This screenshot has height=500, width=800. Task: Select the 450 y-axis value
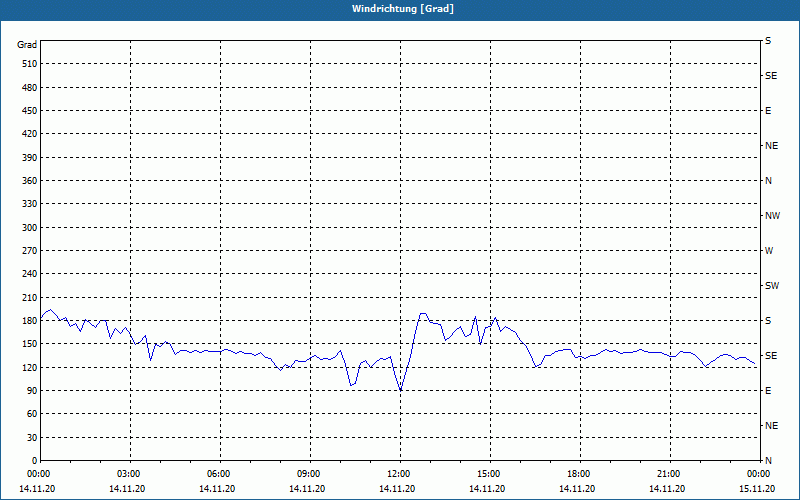[30, 111]
